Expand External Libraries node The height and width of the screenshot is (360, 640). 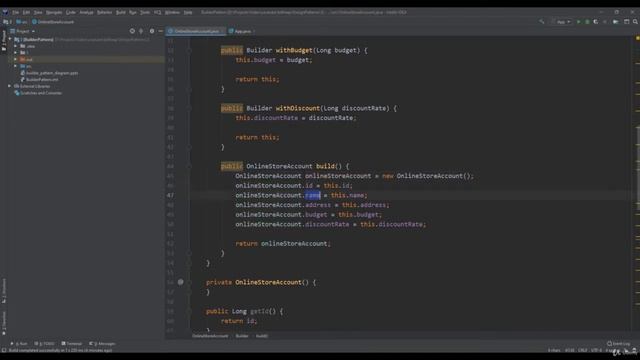point(10,86)
